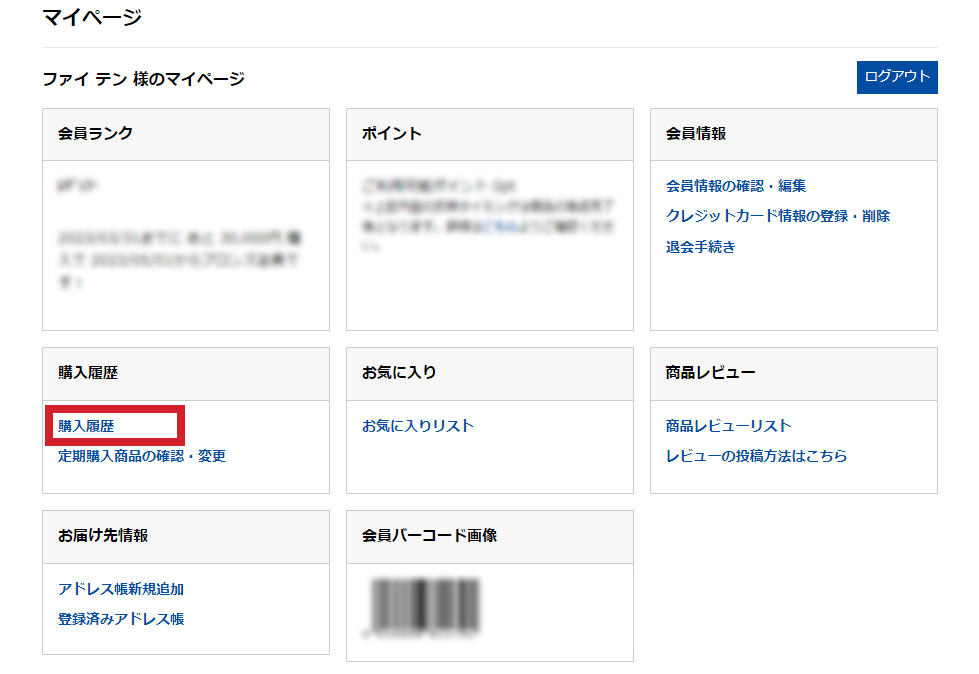Open 定期購入商品の確認・変更 link
This screenshot has height=674, width=979.
(142, 456)
